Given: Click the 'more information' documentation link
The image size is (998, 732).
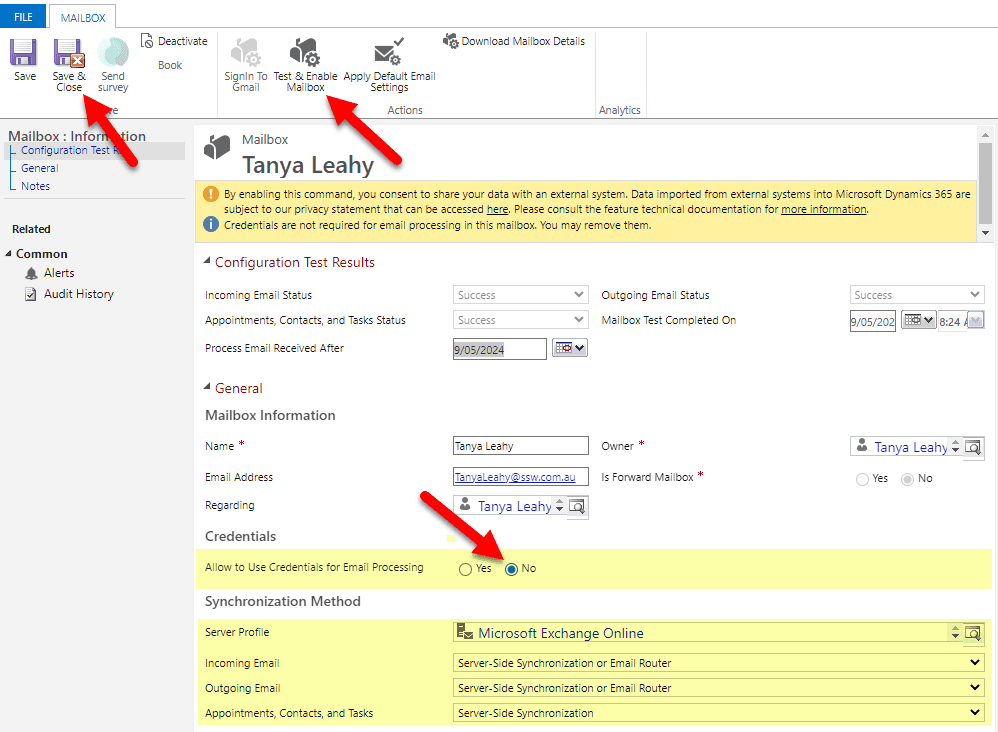Looking at the screenshot, I should 823,210.
